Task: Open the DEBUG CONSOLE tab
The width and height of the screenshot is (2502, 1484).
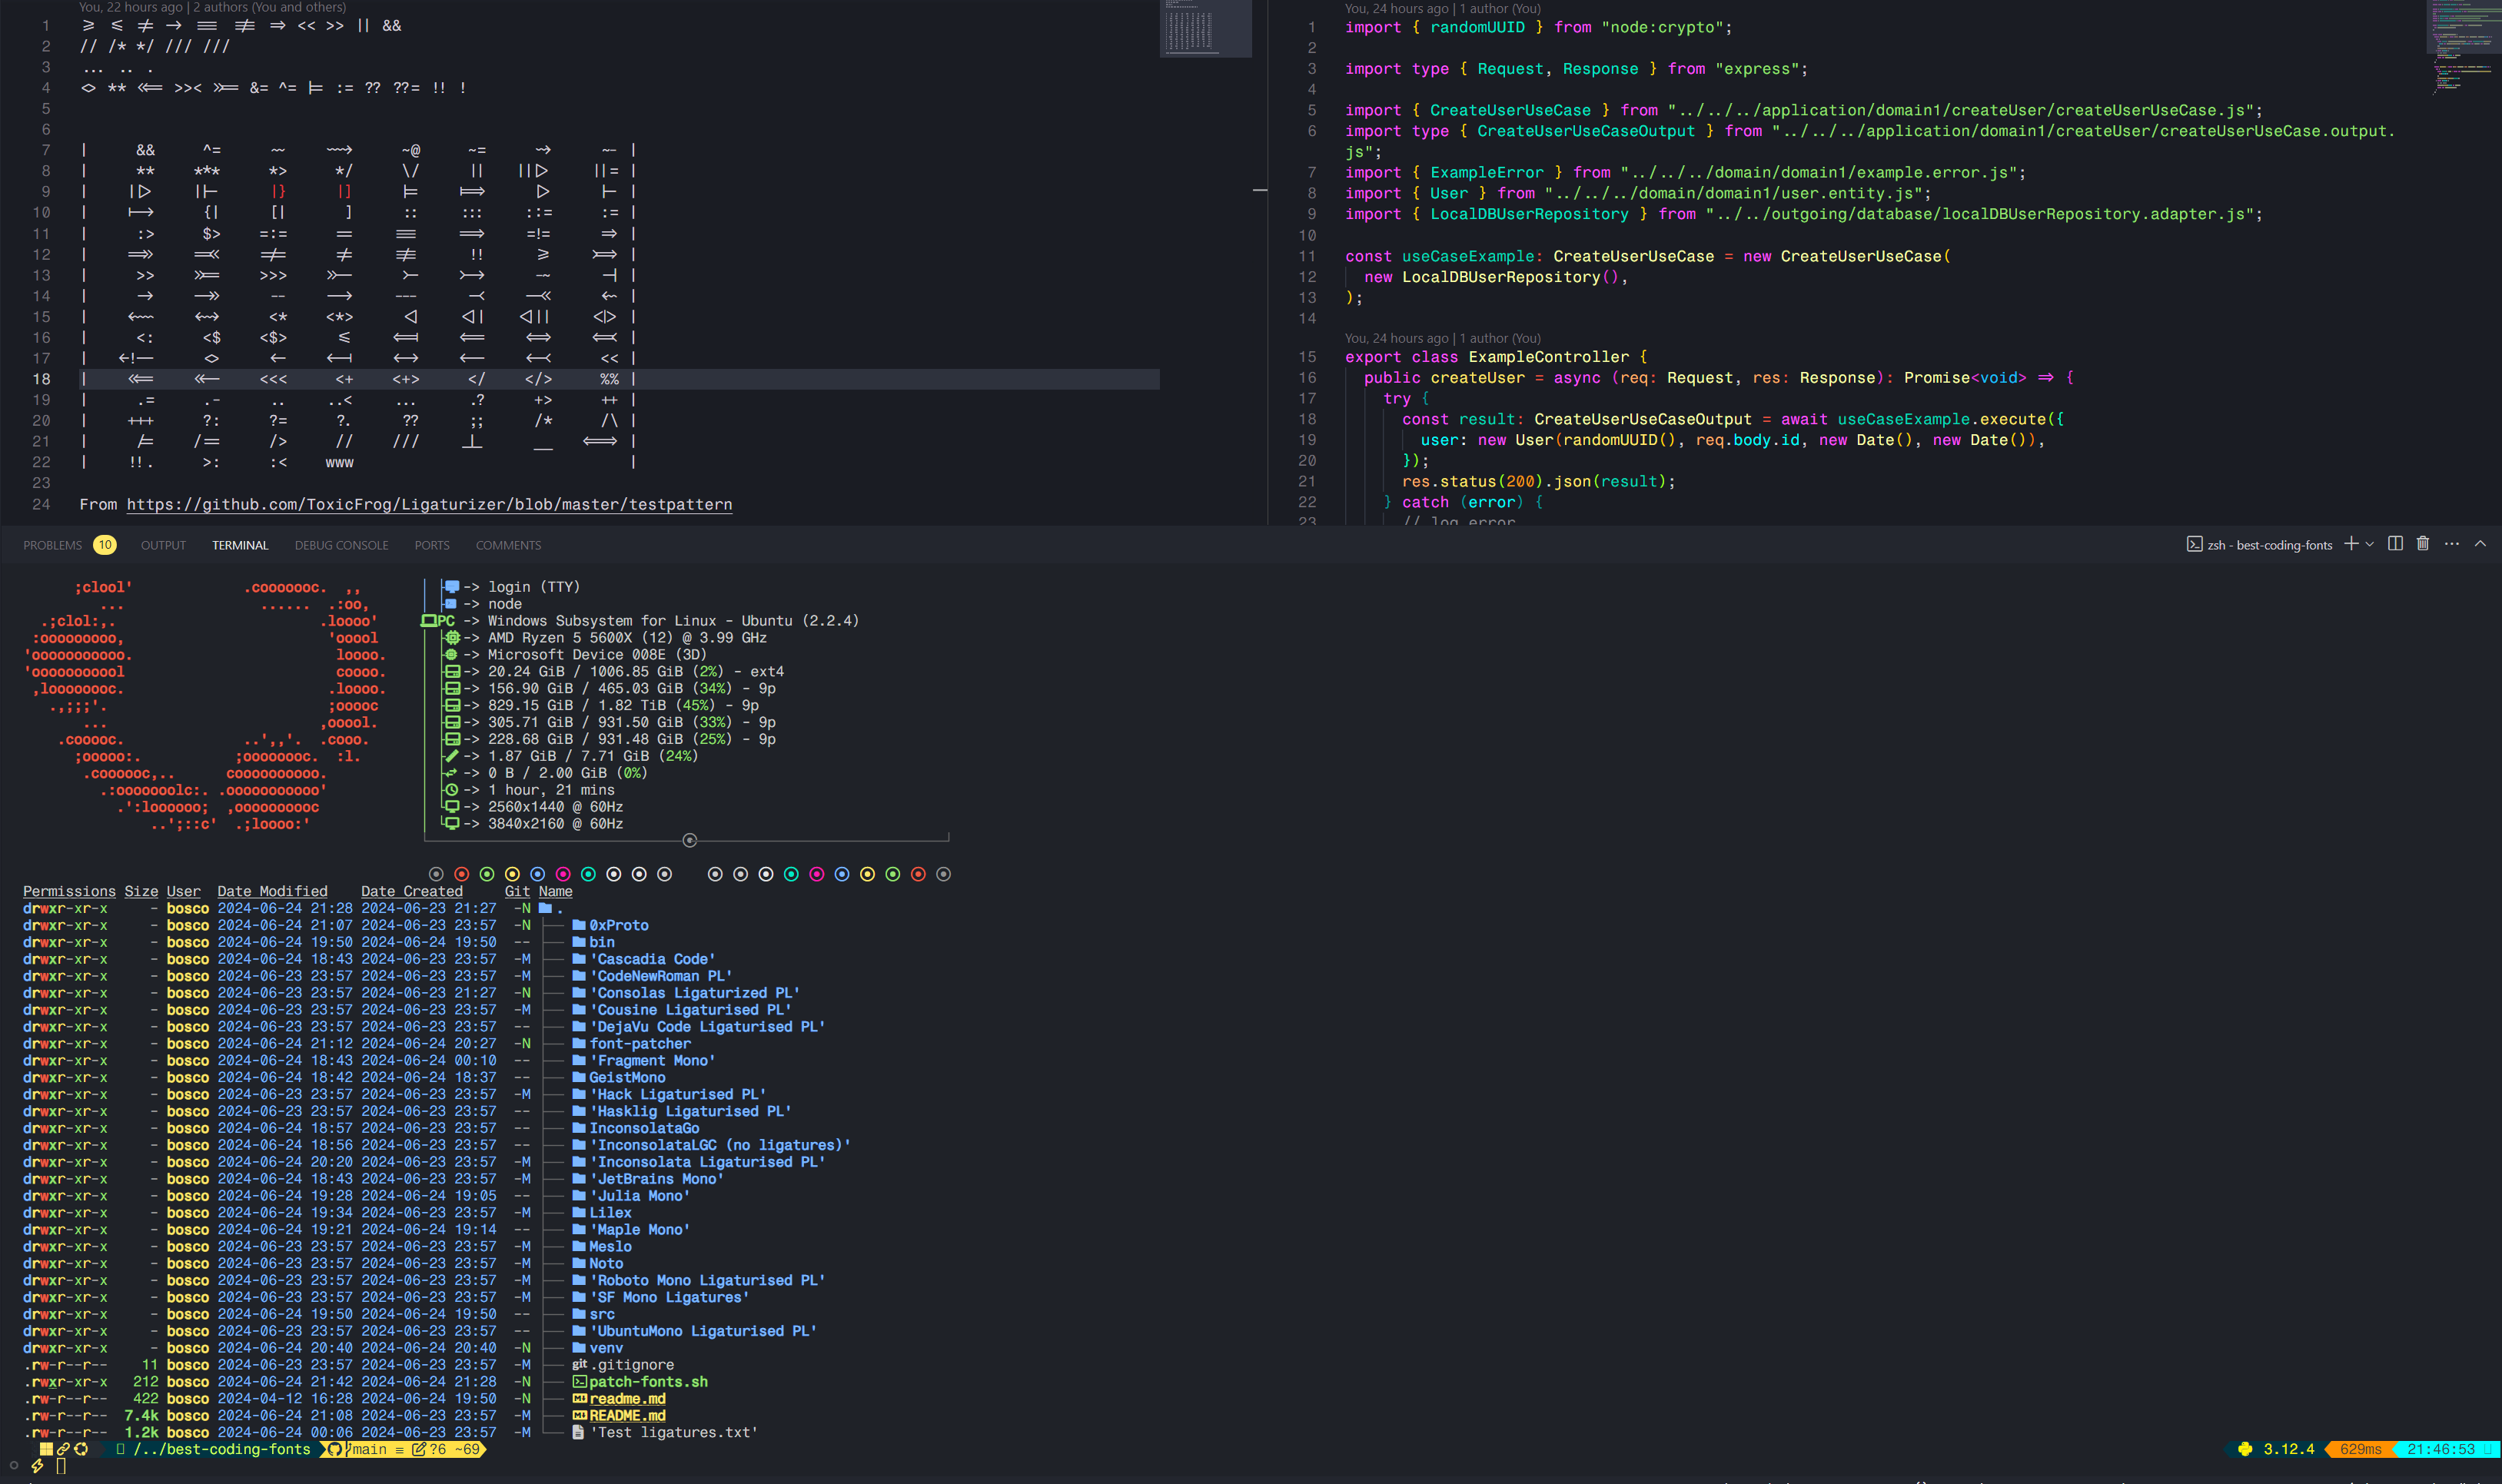Action: 341,545
